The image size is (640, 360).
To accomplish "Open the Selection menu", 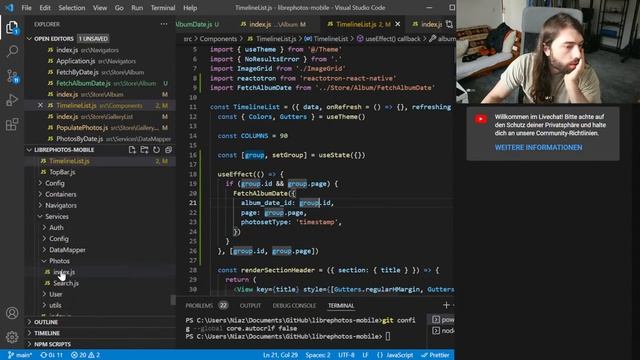I will point(72,7).
